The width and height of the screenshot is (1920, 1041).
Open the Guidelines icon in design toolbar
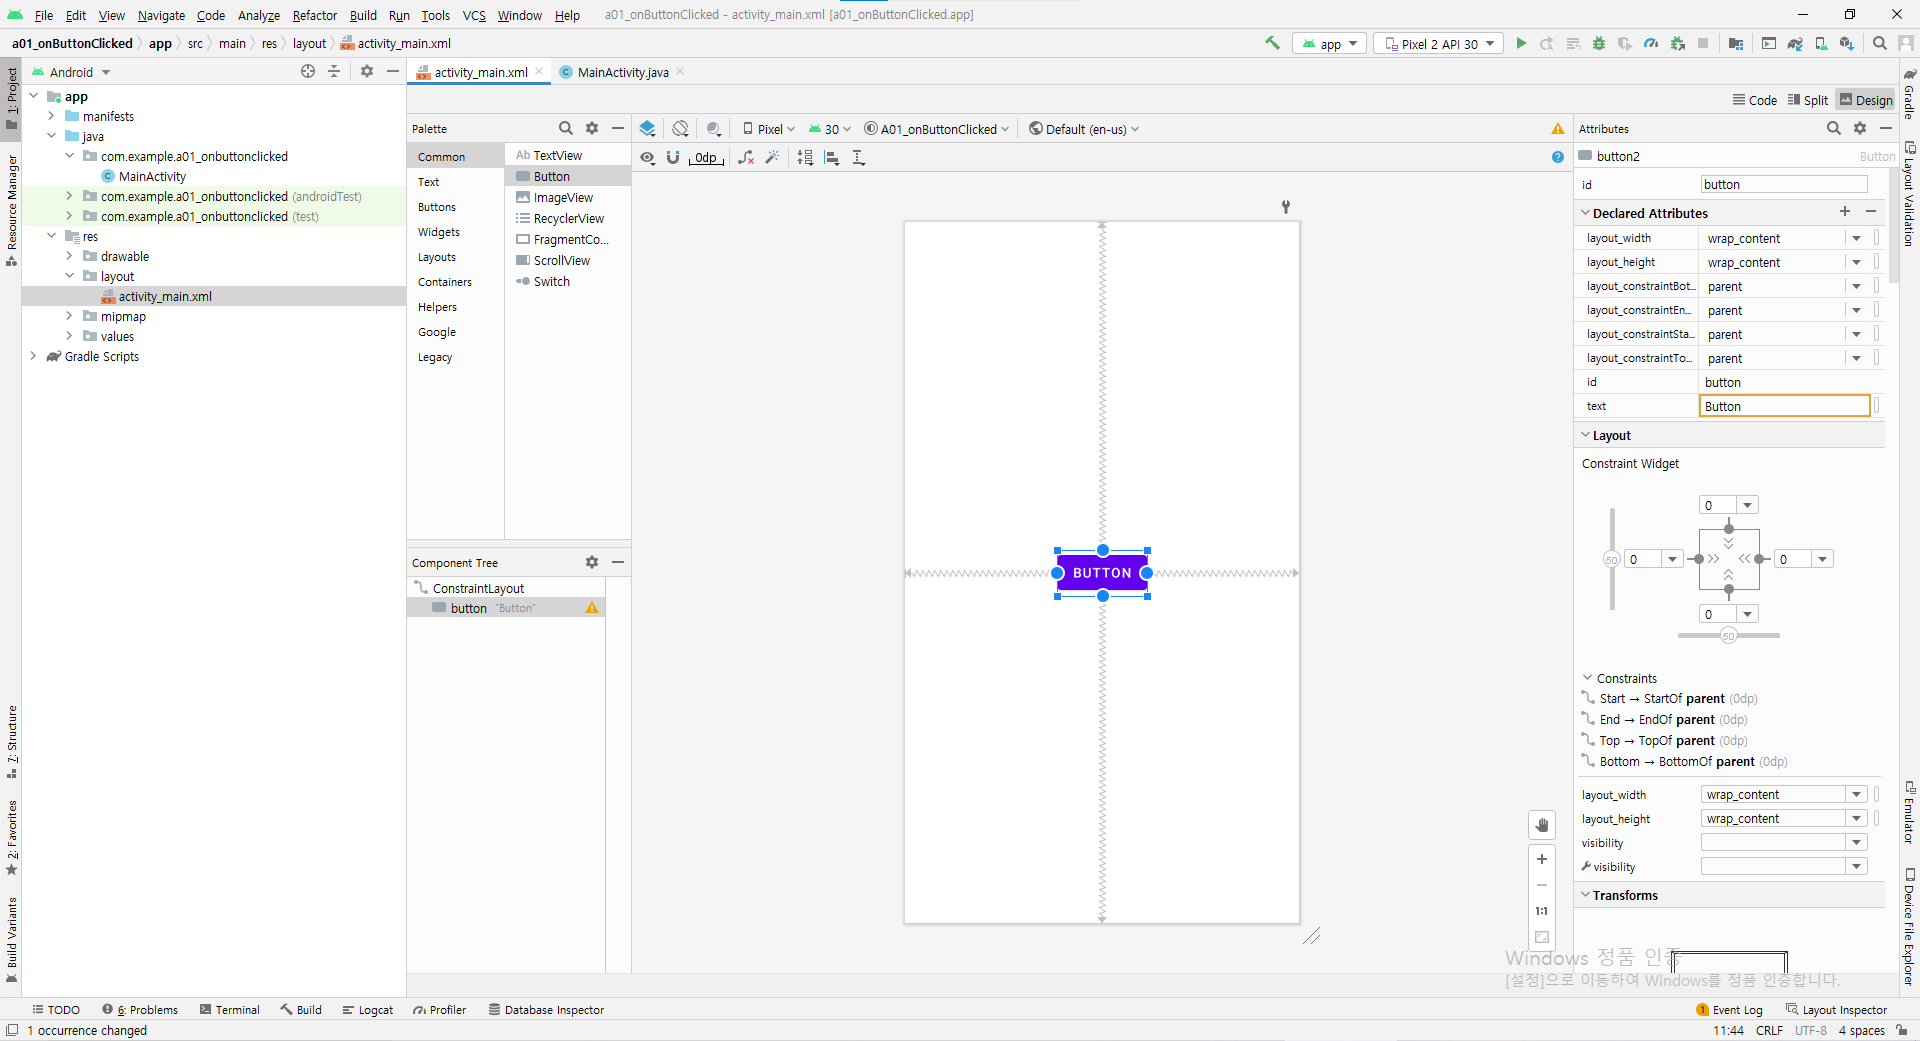coord(859,157)
